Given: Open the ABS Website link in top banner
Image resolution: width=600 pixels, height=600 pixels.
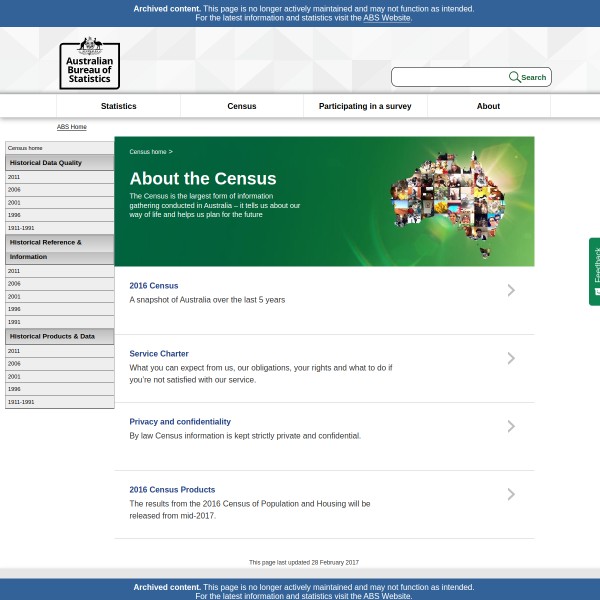Looking at the screenshot, I should click(x=386, y=18).
